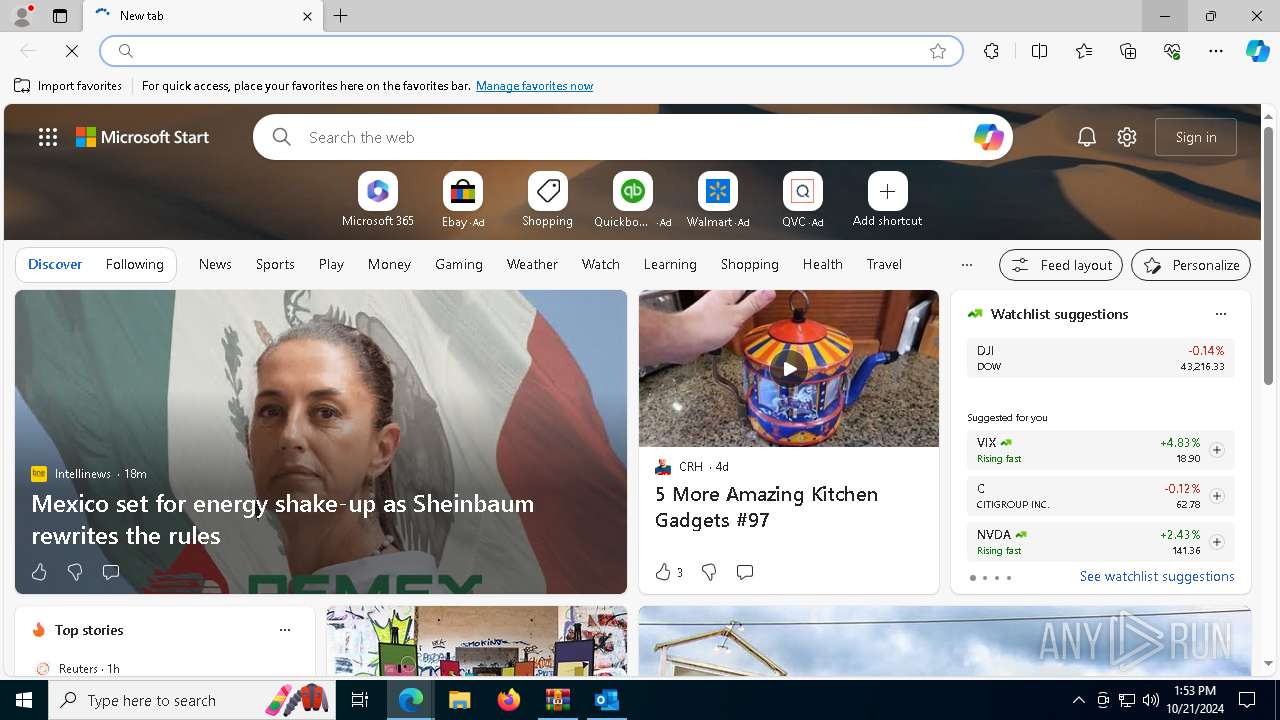1280x720 pixels.
Task: Open the Quickbooks shortcut tile
Action: coord(632,200)
